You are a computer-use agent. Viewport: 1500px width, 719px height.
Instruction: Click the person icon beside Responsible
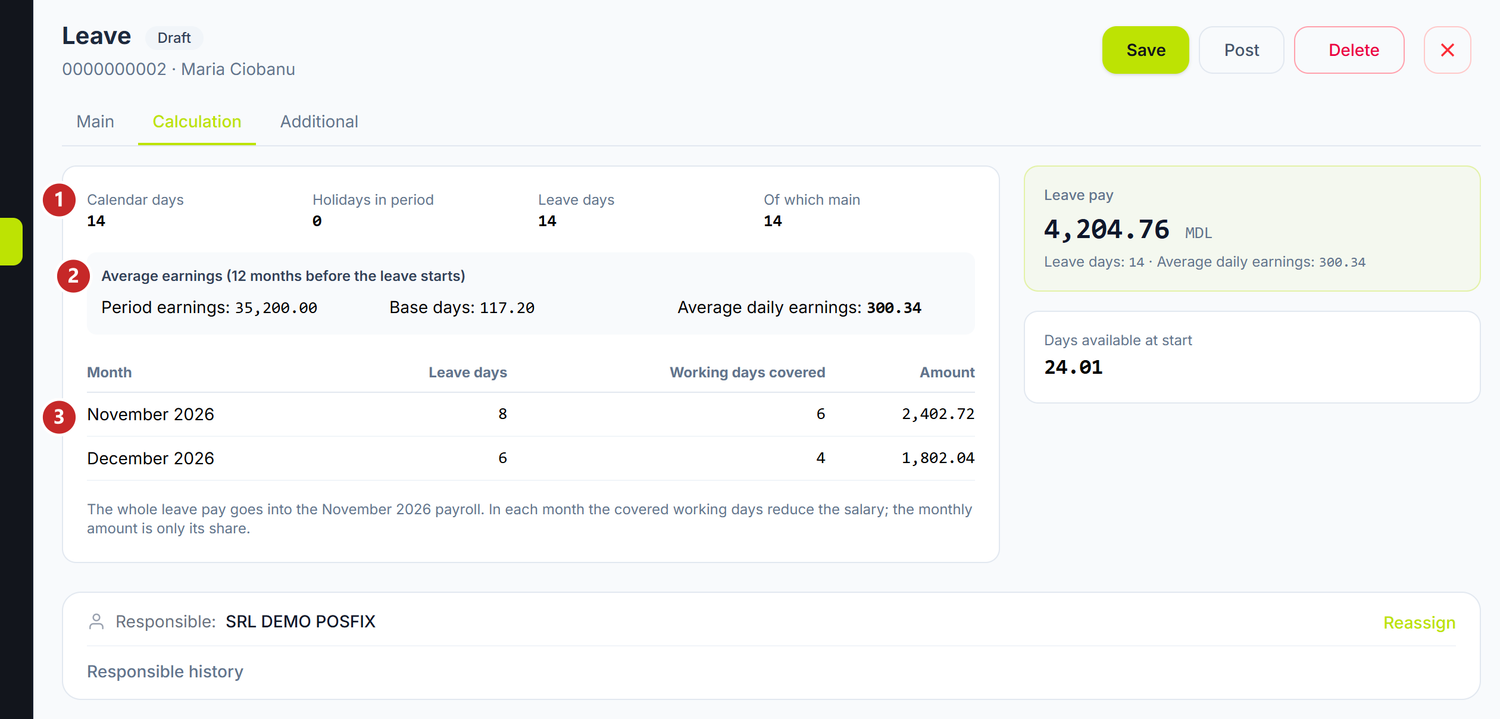(x=96, y=622)
